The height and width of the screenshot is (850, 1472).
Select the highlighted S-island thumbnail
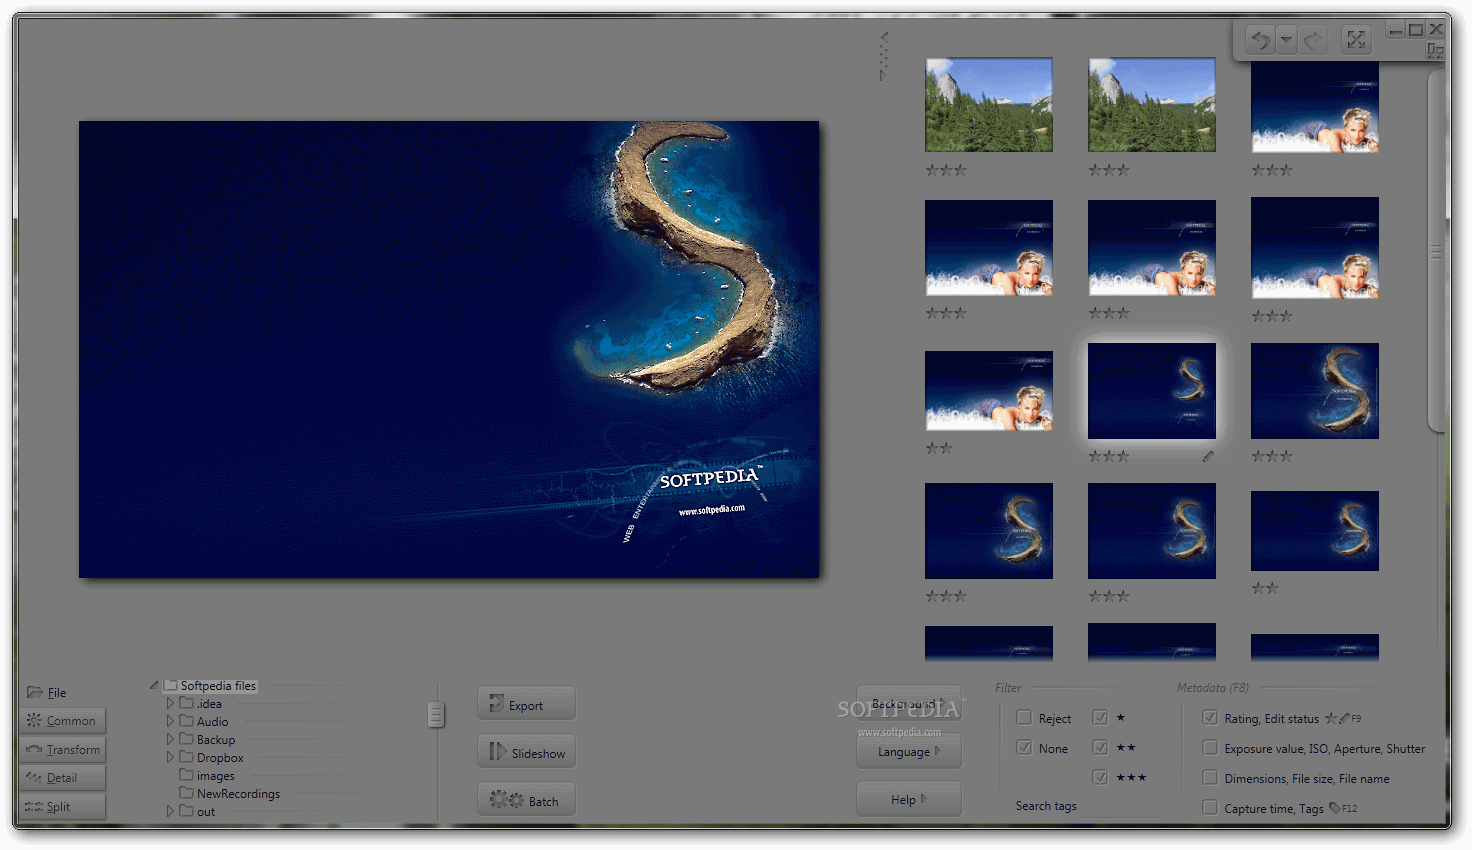click(1152, 391)
